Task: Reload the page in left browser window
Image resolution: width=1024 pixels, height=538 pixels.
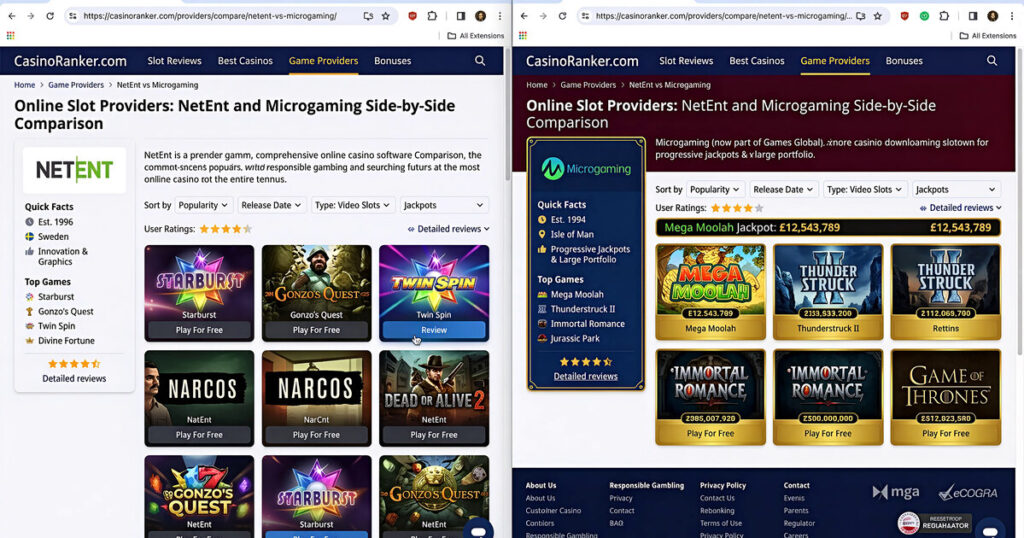Action: point(50,16)
